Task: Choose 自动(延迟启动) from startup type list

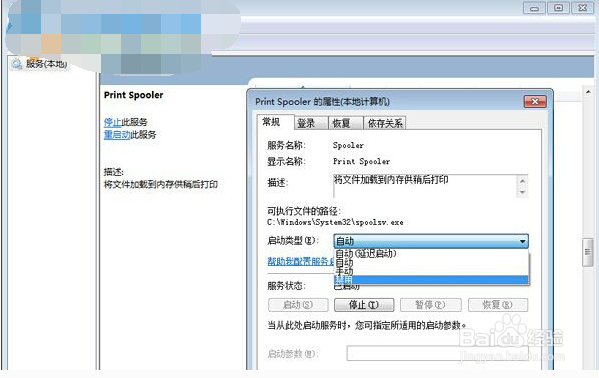Action: point(431,253)
